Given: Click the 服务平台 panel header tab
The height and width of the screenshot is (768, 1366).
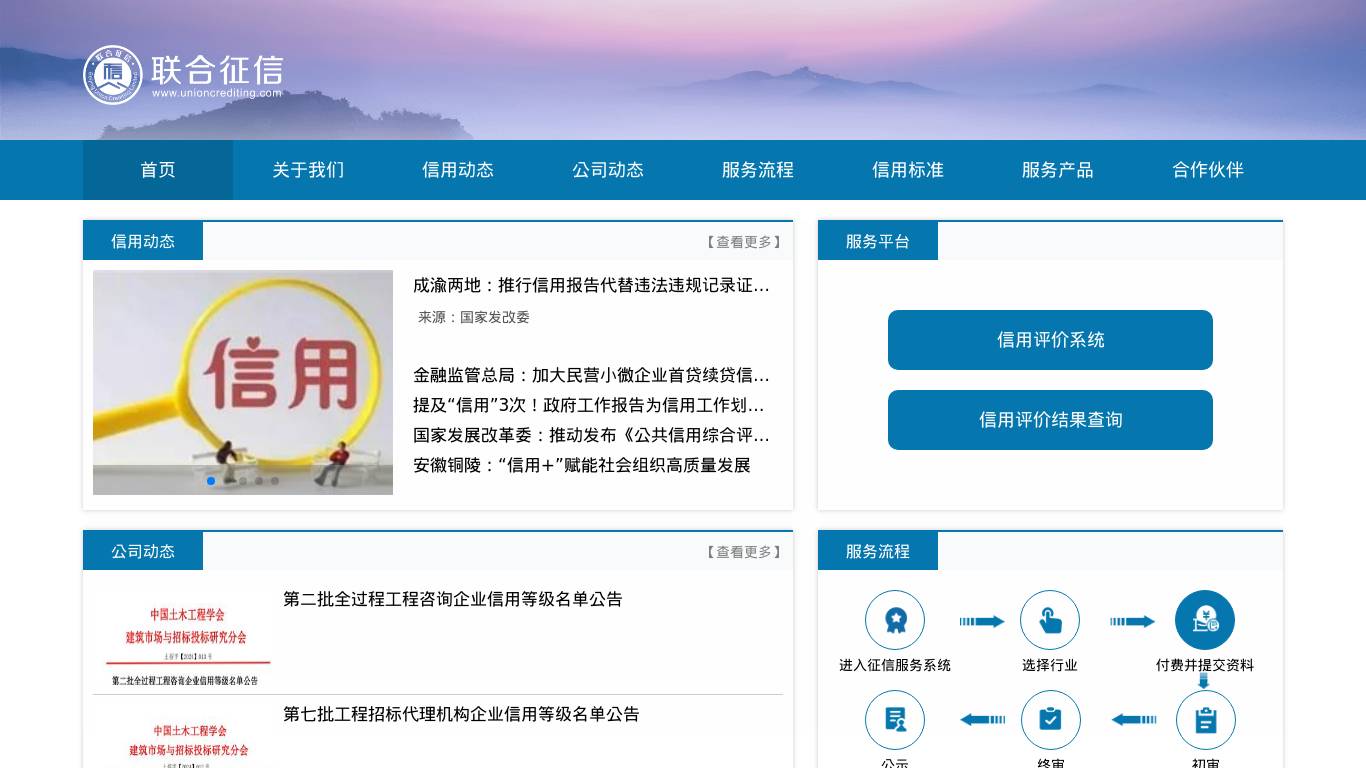Looking at the screenshot, I should coord(878,241).
